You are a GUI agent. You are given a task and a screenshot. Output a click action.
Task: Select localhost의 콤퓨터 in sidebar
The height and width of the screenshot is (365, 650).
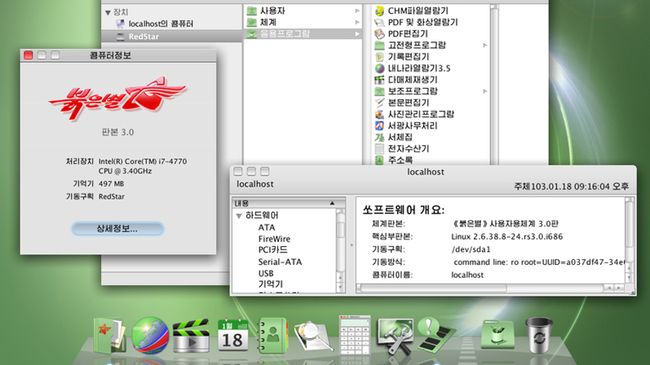point(160,24)
